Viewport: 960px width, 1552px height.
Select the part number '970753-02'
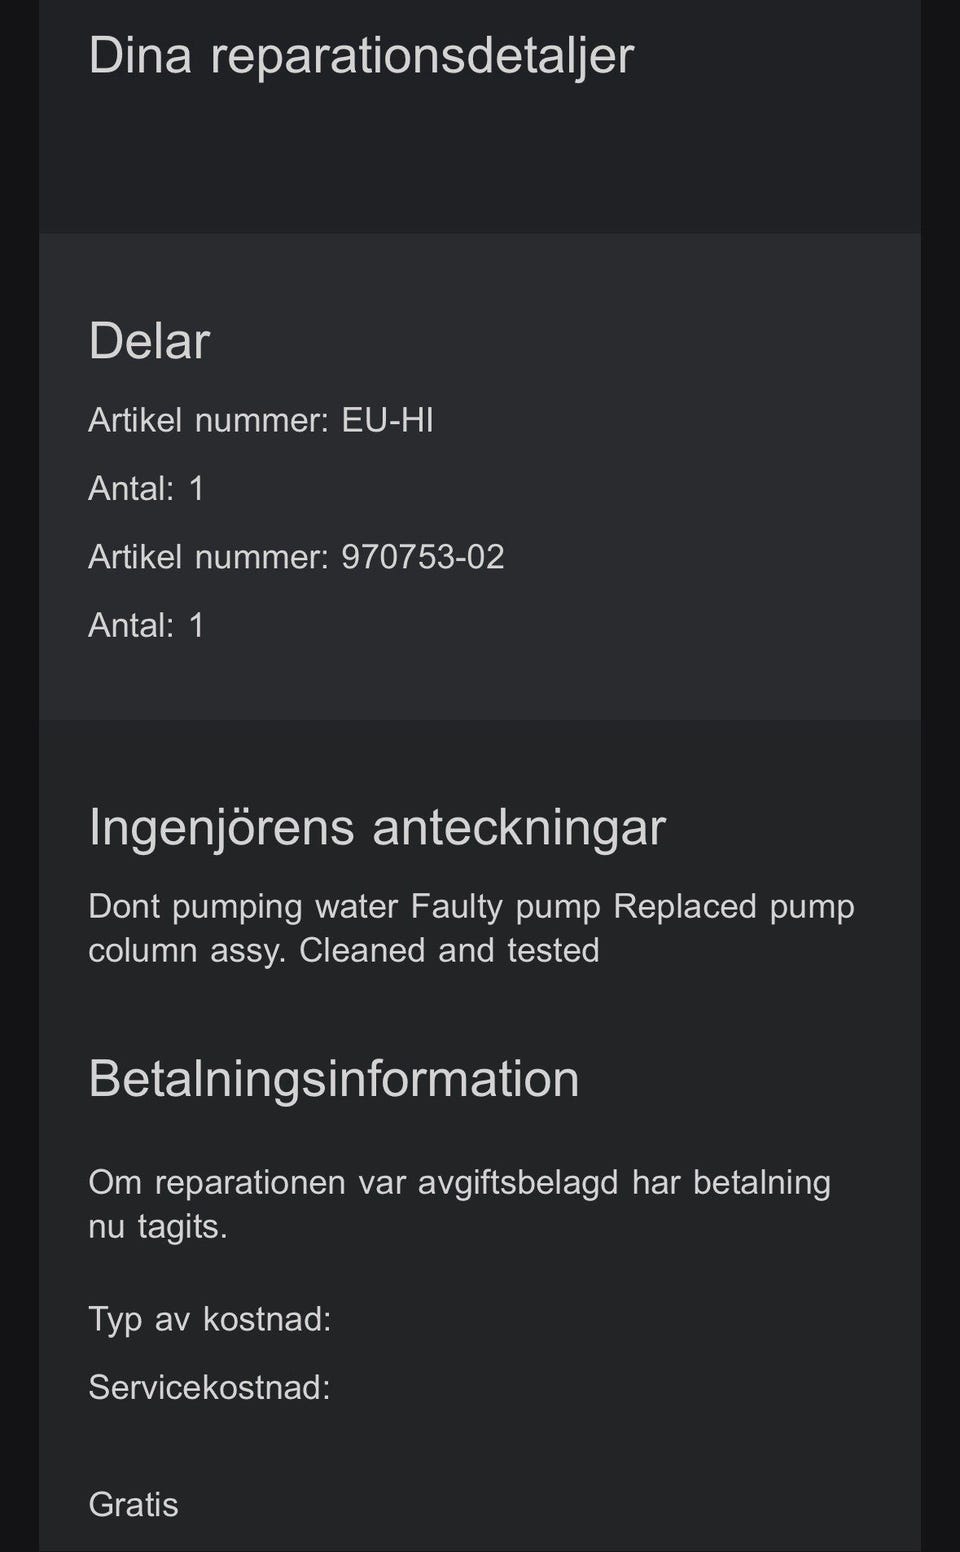click(x=423, y=557)
